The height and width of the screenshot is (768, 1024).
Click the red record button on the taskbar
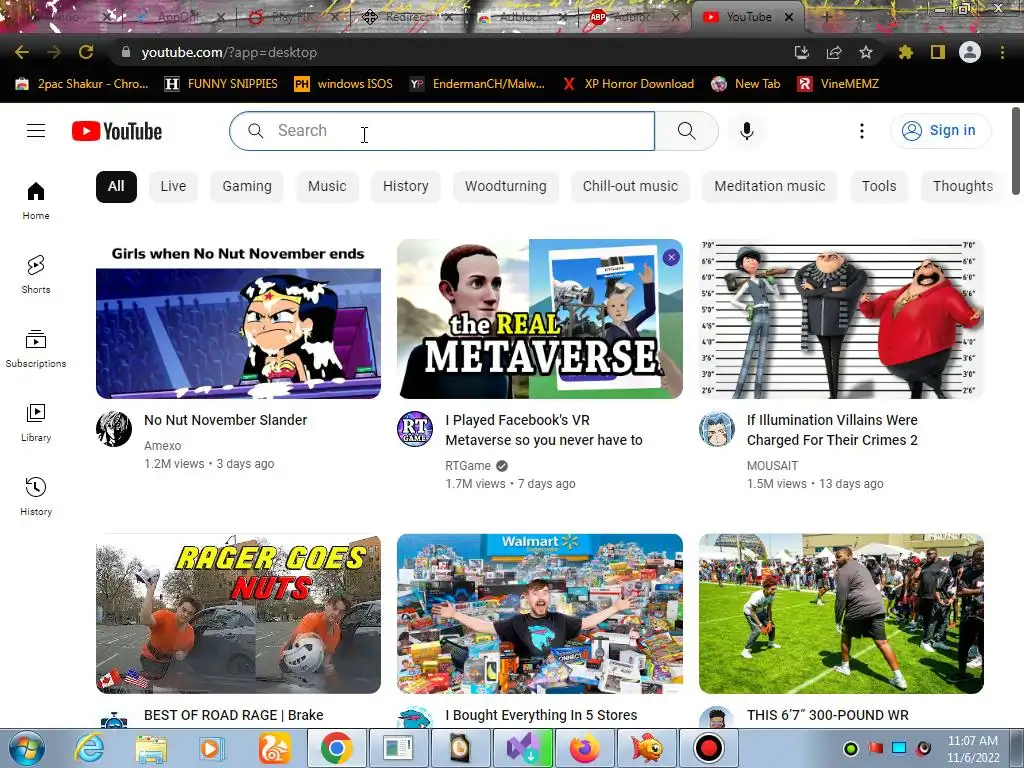[x=709, y=748]
